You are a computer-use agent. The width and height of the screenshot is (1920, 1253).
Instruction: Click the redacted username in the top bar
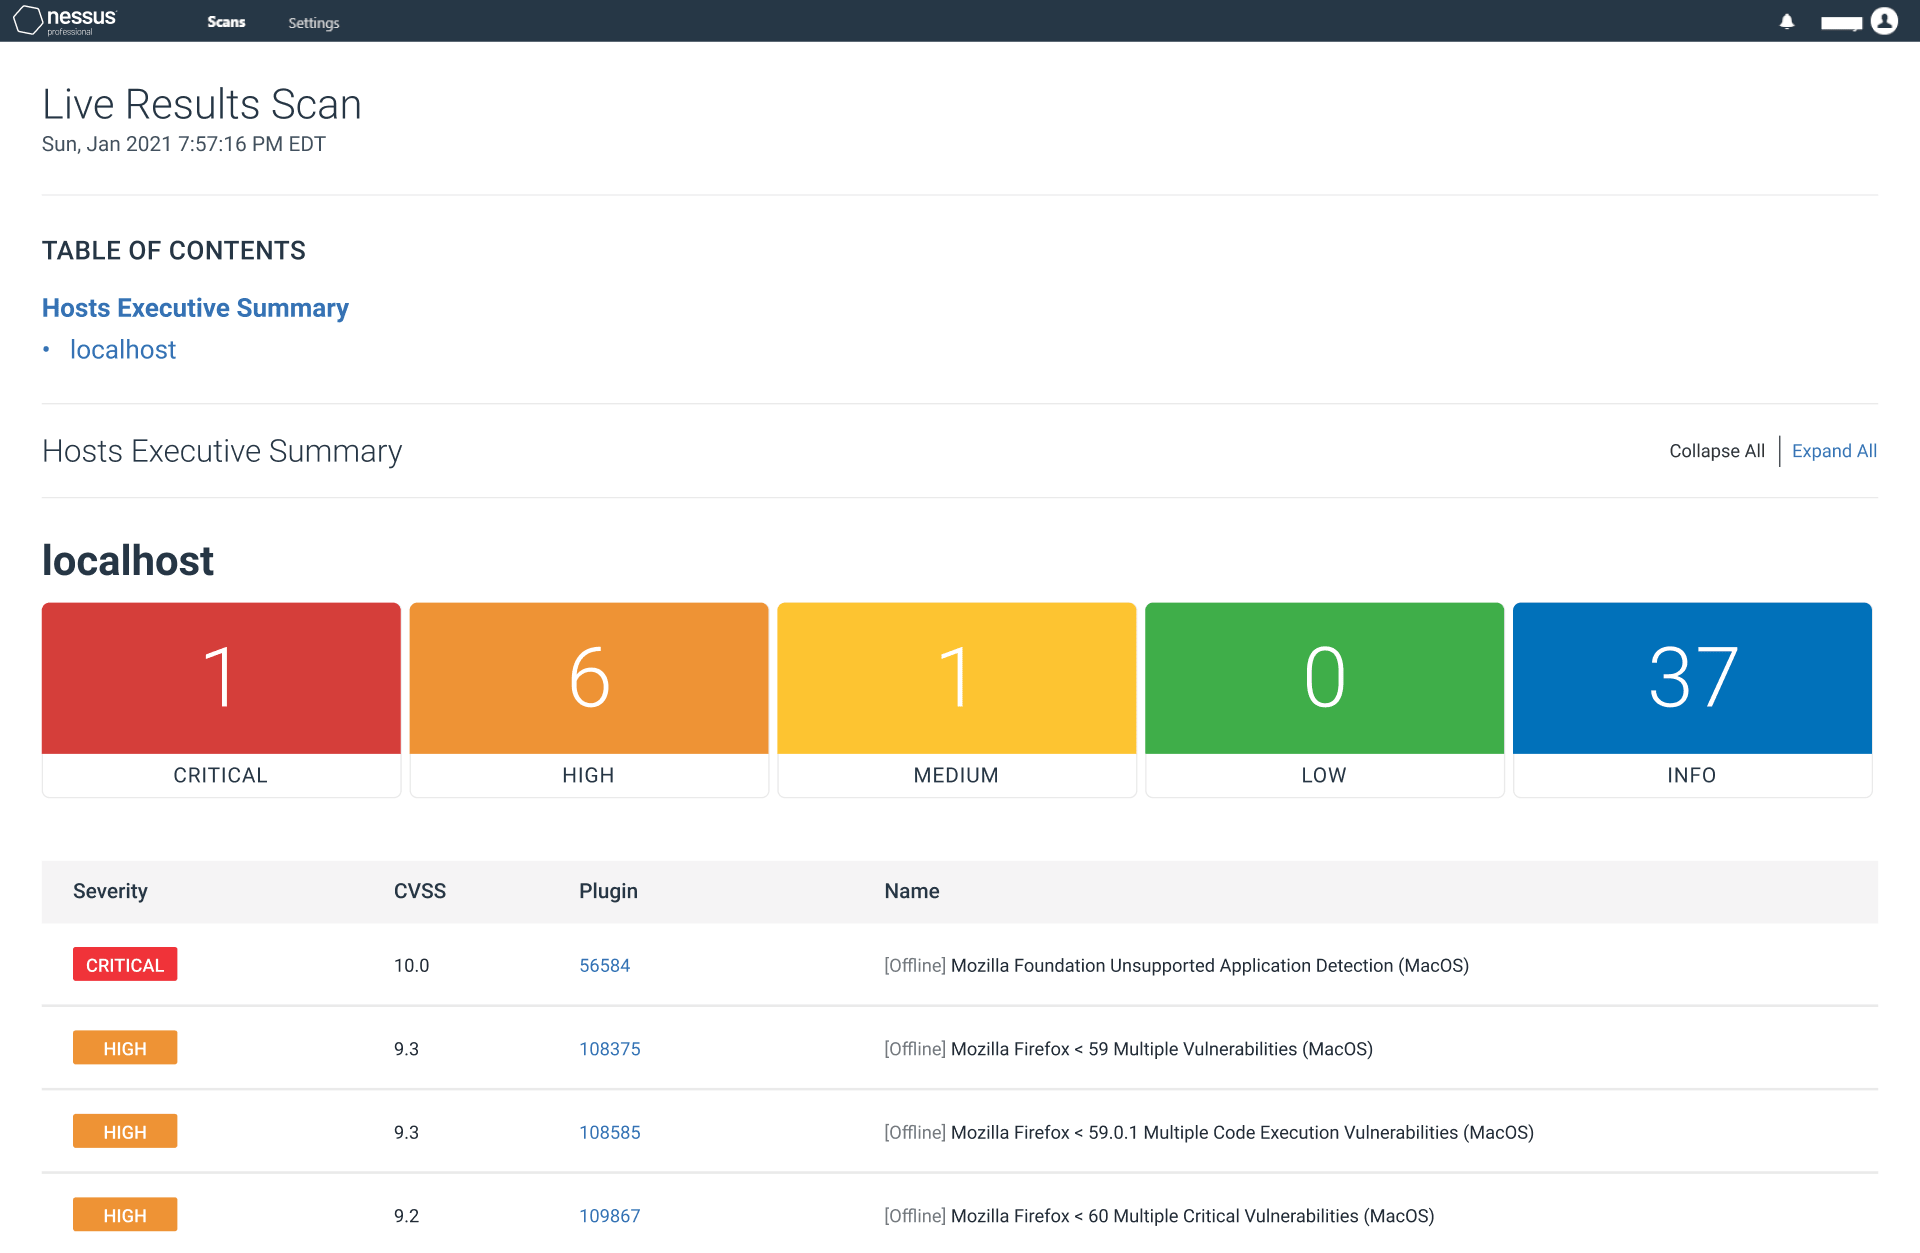(x=1841, y=22)
